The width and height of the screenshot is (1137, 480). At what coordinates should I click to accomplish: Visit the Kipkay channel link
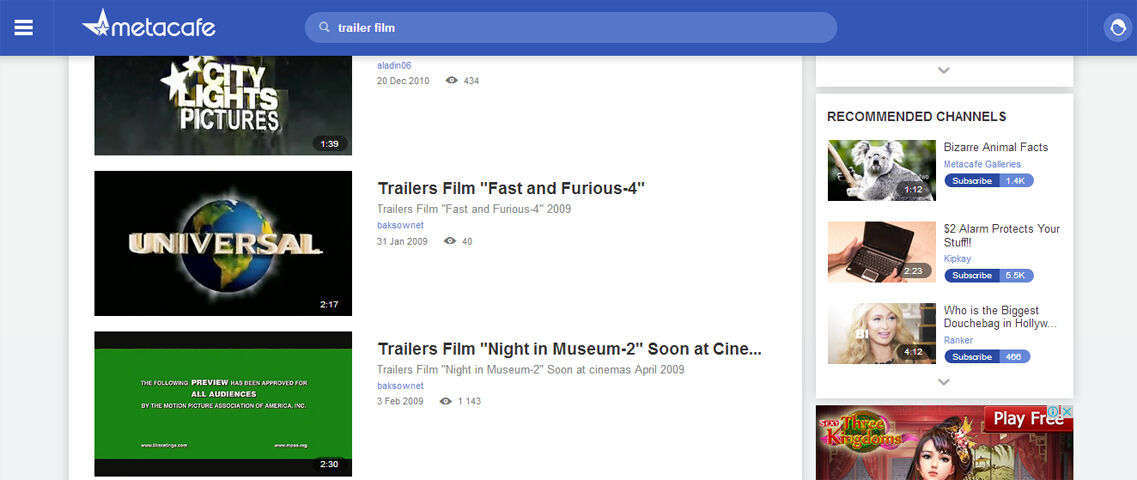[957, 259]
